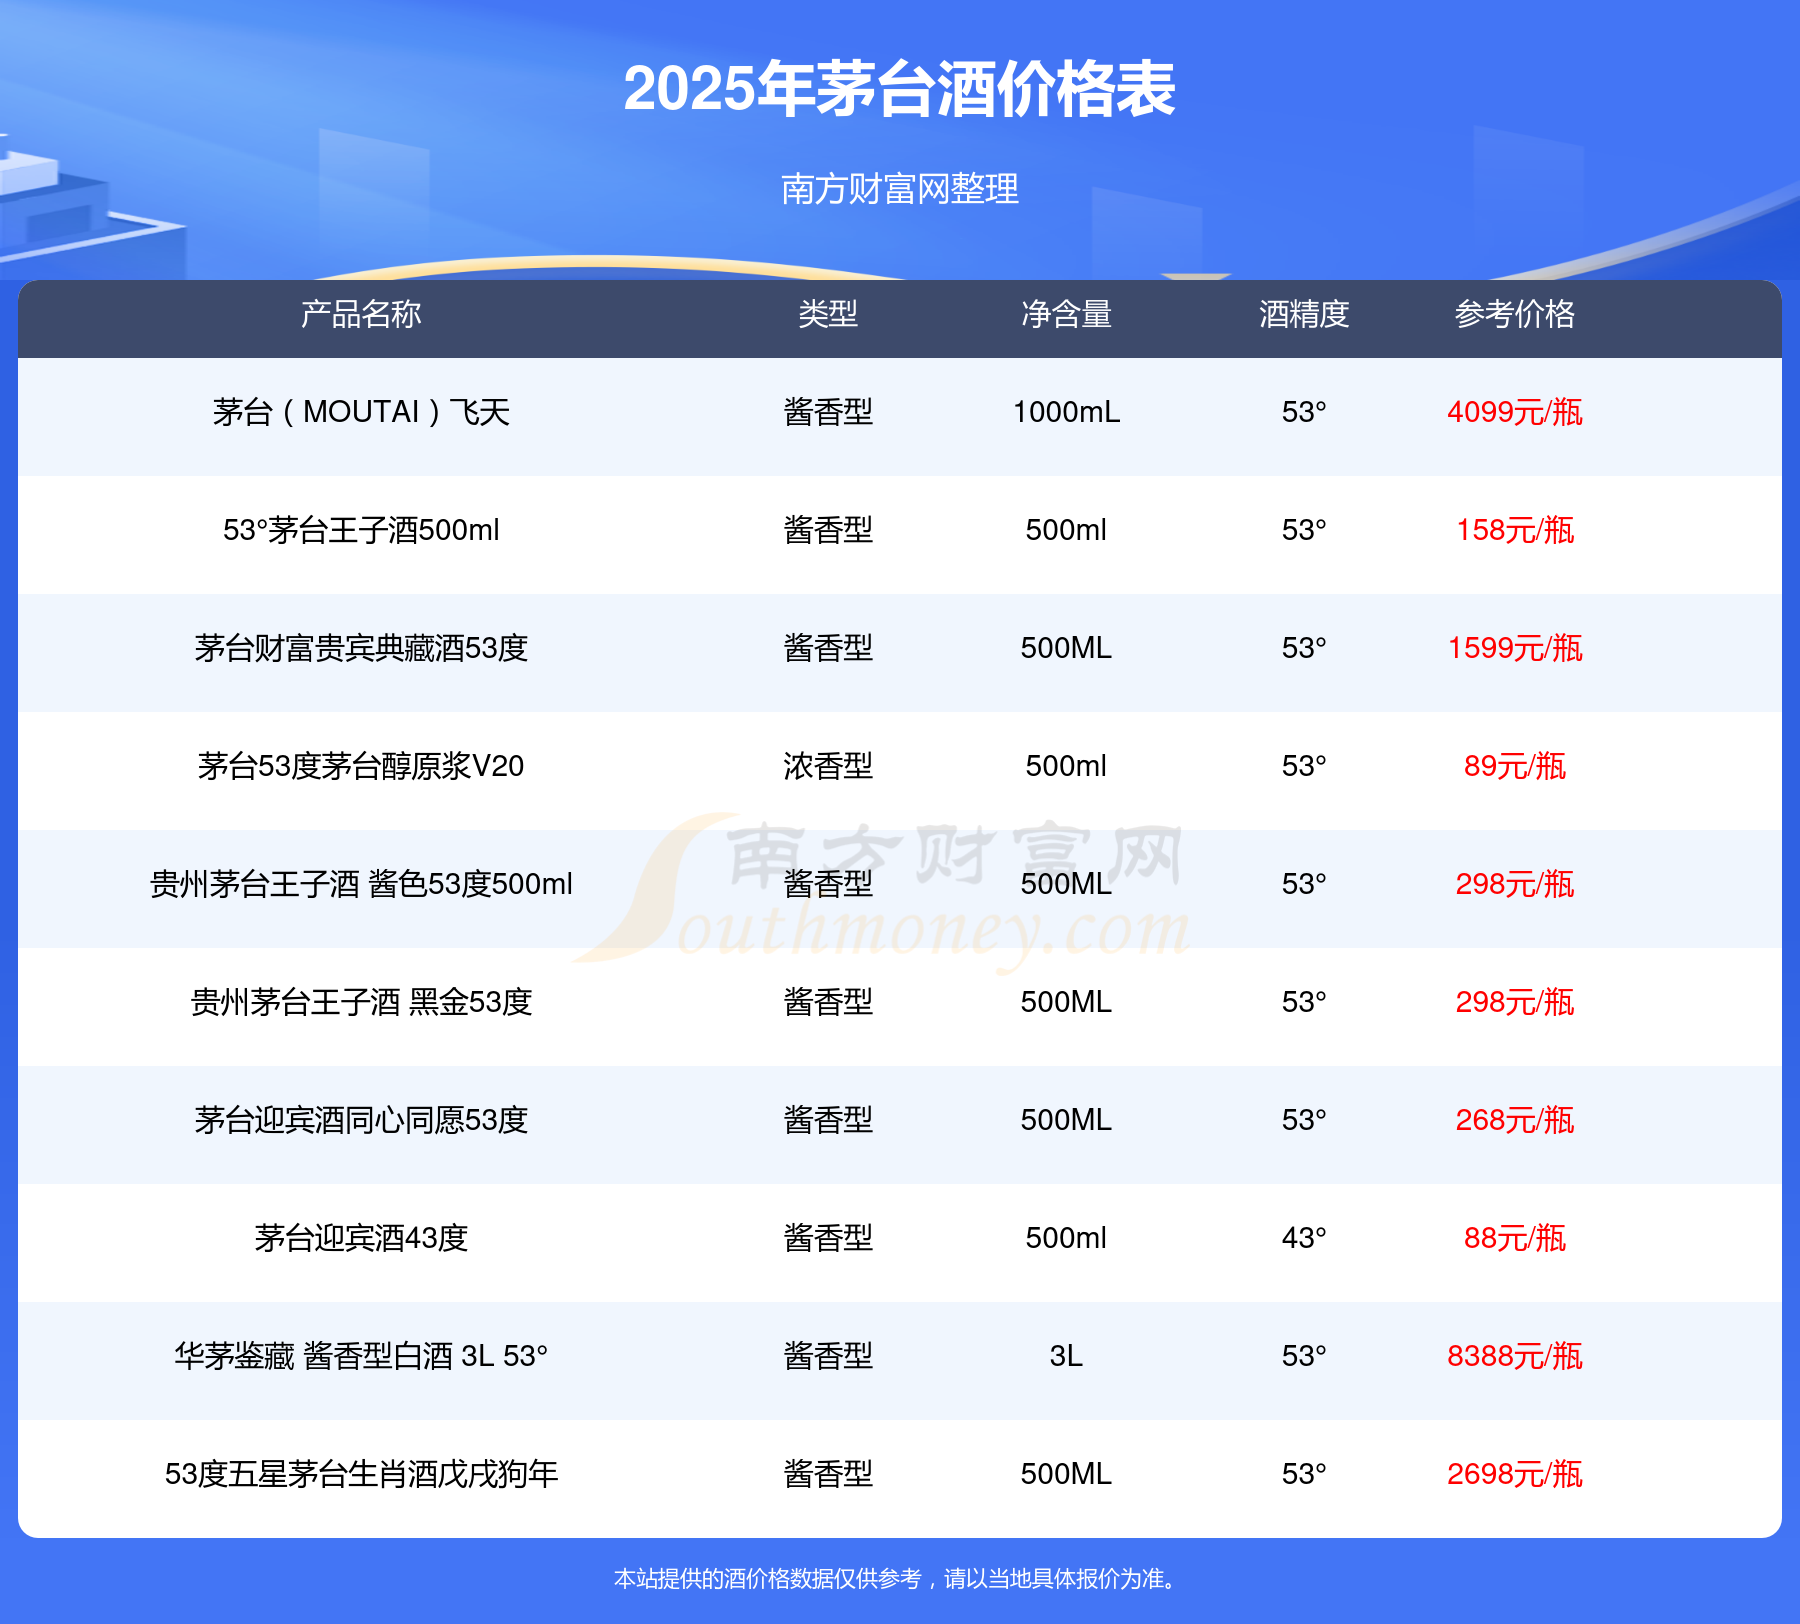
Task: Select the price "268元/瓶"
Action: 1515,1120
